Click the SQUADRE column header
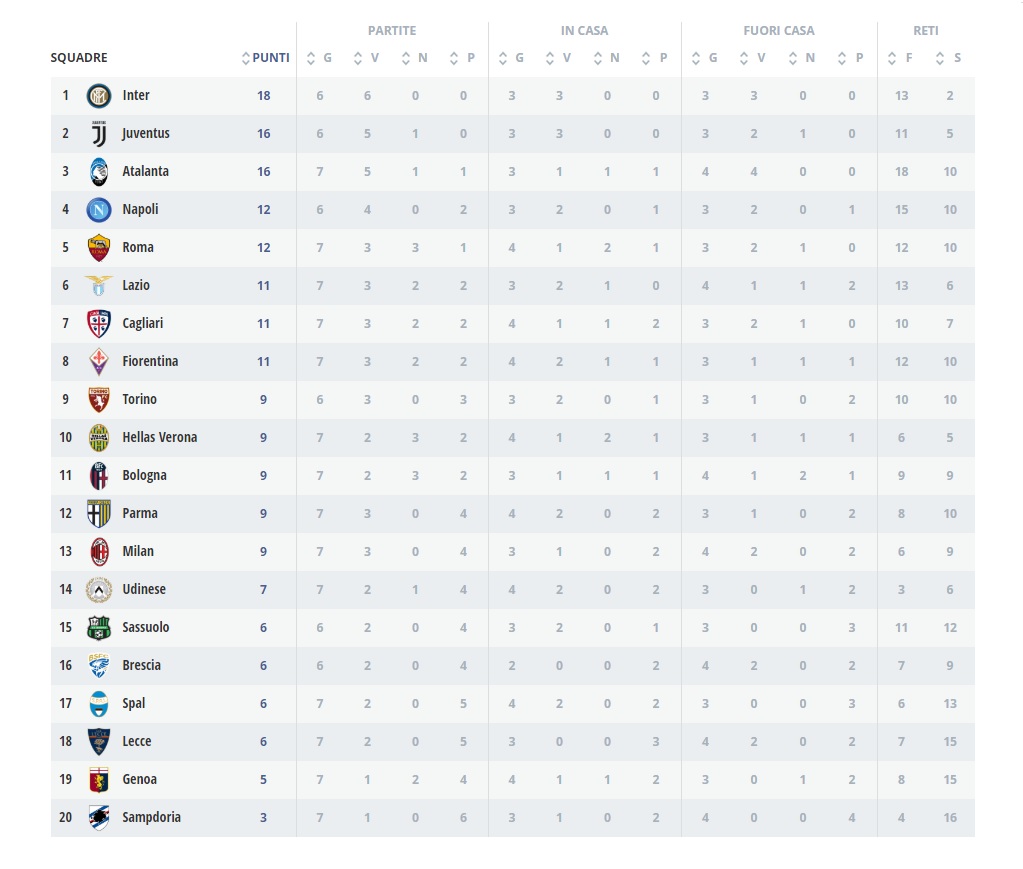This screenshot has width=1023, height=869. (79, 58)
